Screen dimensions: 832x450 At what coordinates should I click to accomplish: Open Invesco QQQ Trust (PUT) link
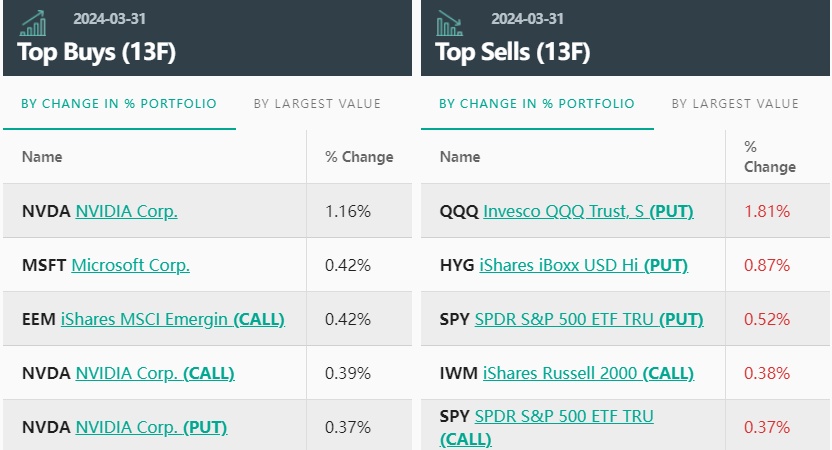588,211
